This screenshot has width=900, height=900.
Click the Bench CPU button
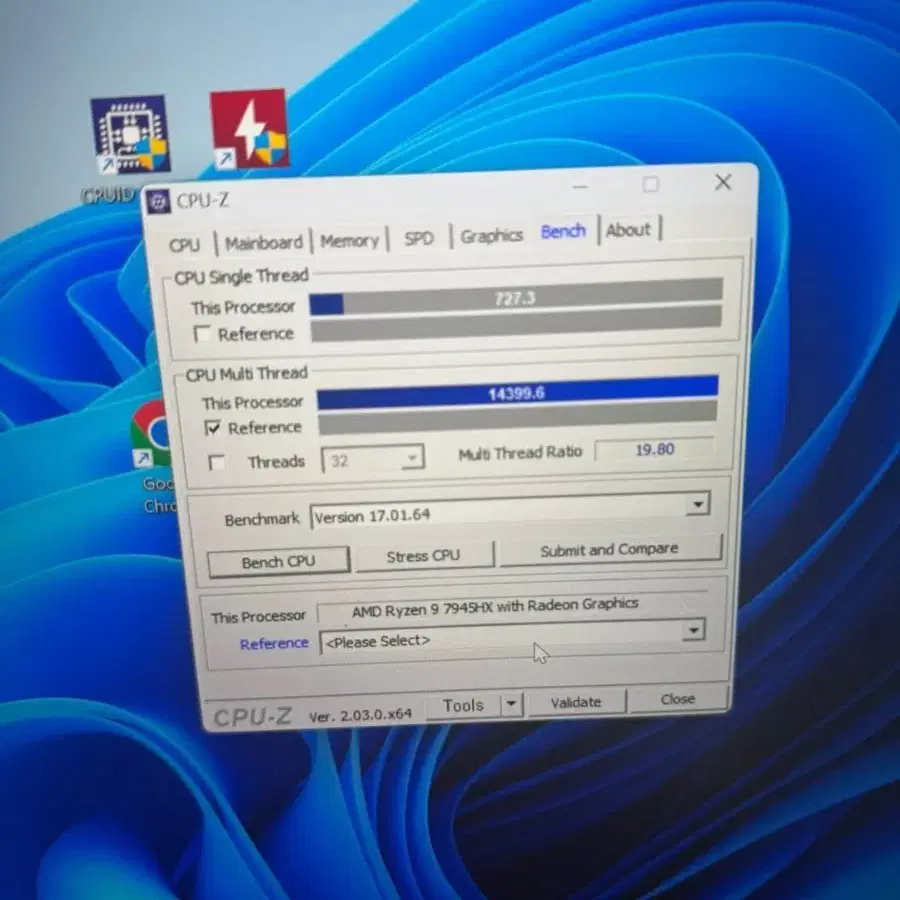[x=279, y=561]
